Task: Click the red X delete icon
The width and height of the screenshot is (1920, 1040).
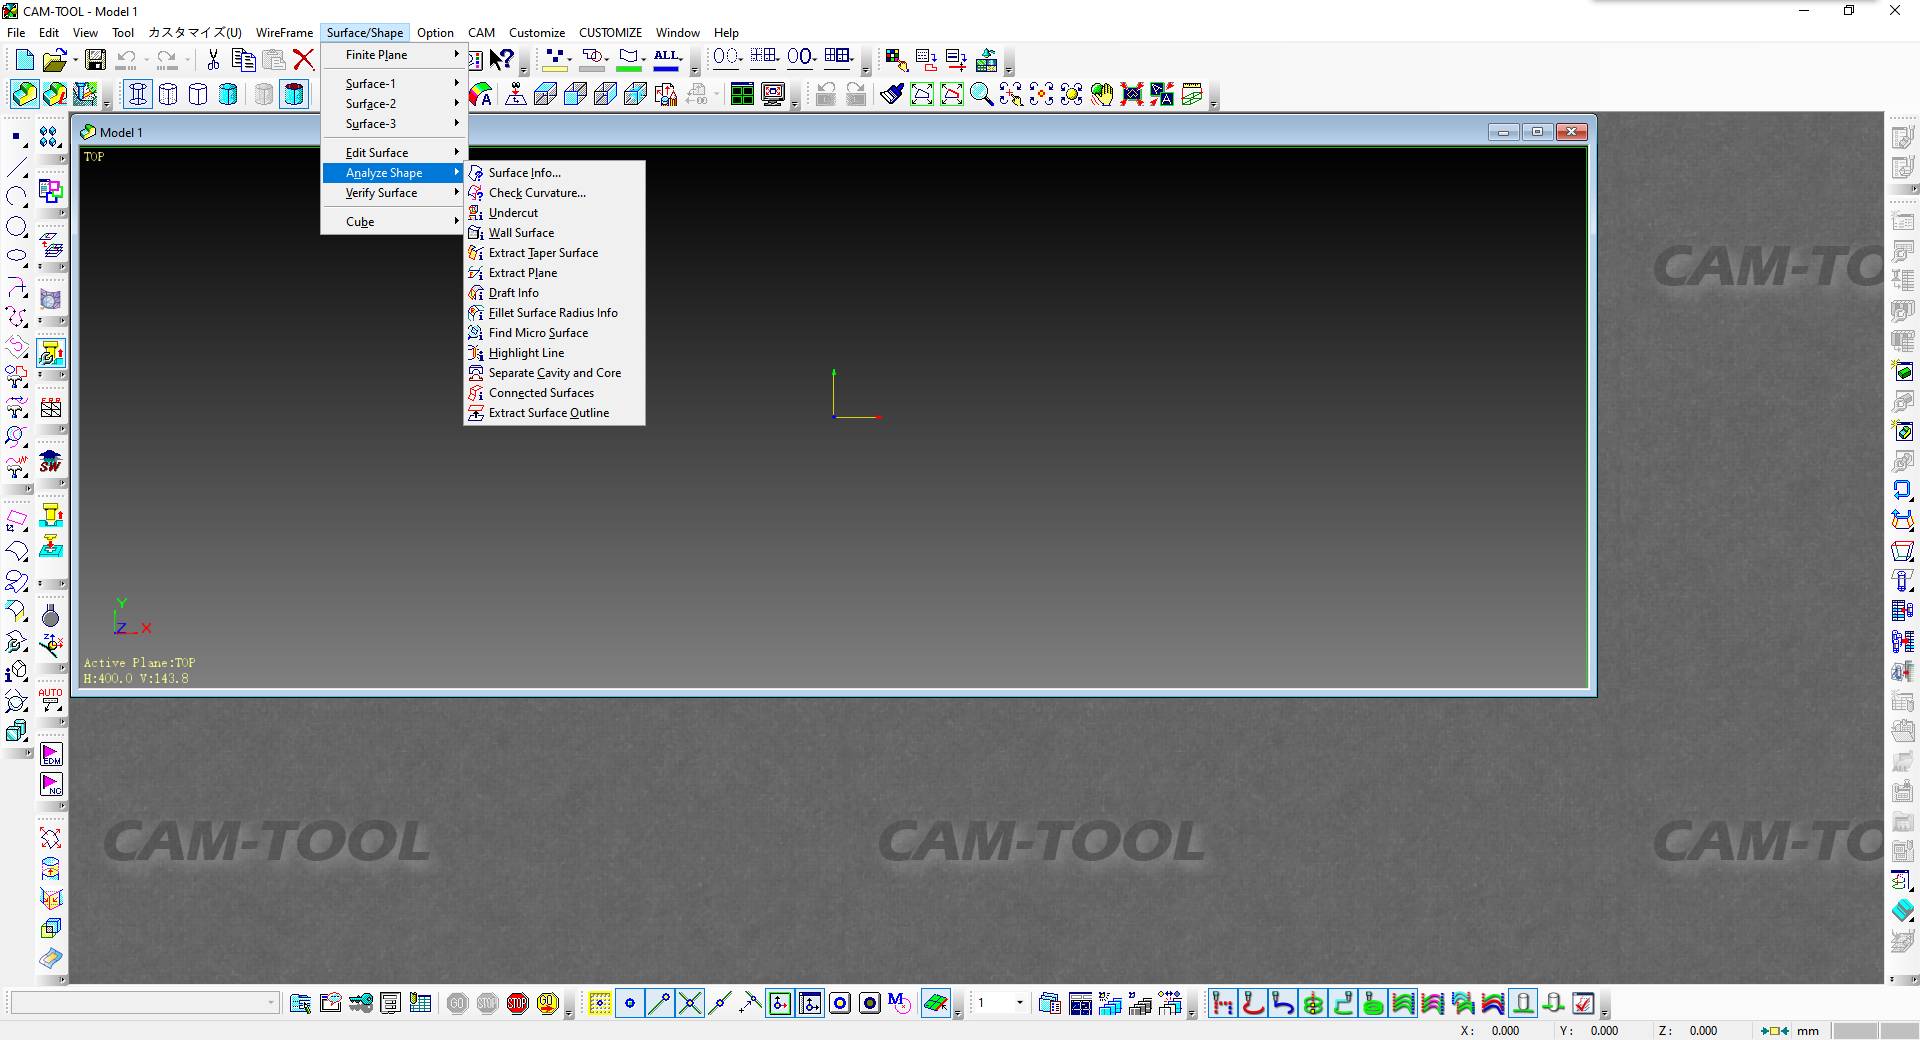Action: [x=303, y=60]
